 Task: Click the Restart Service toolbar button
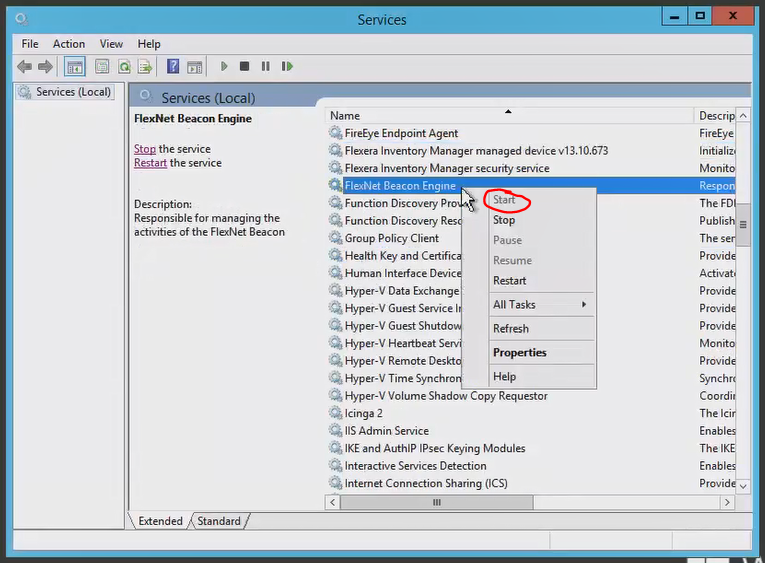point(287,66)
